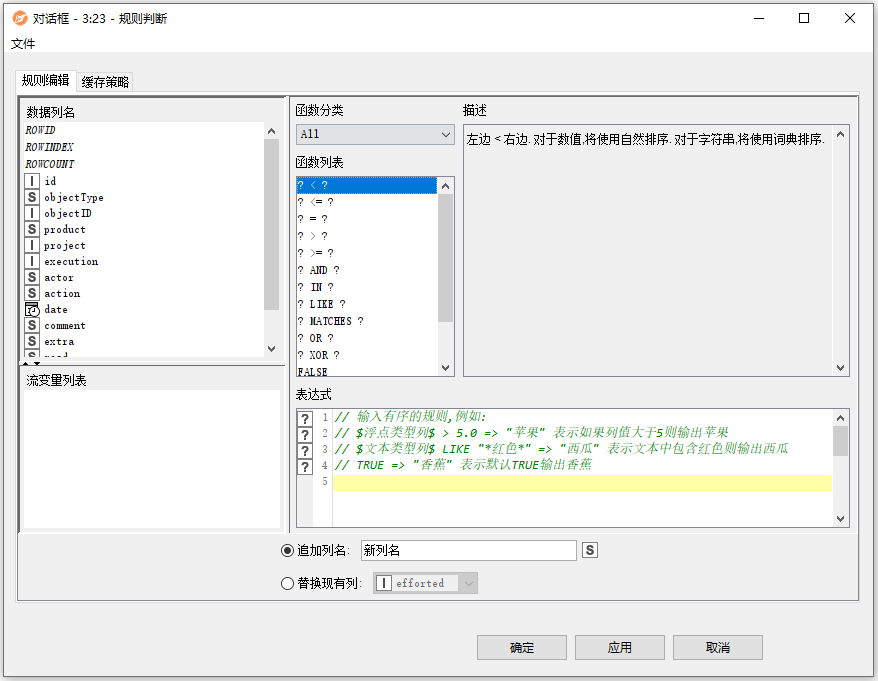Switch to the 缓存策略 tab
Viewport: 878px width, 681px height.
(x=106, y=82)
